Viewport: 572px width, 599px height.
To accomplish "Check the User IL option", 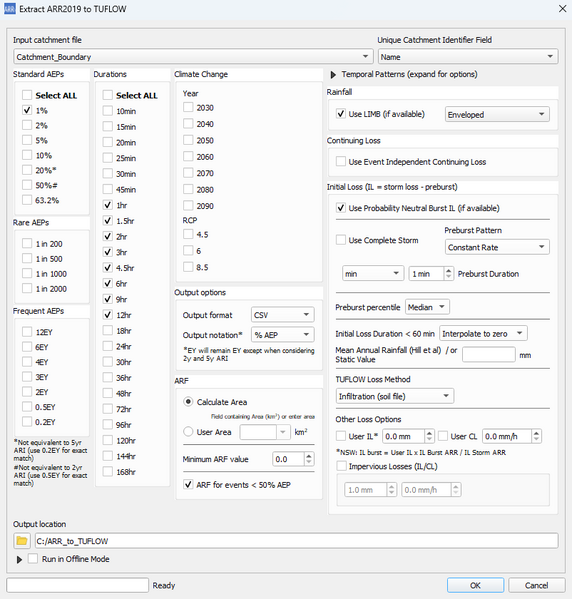I will click(x=340, y=436).
